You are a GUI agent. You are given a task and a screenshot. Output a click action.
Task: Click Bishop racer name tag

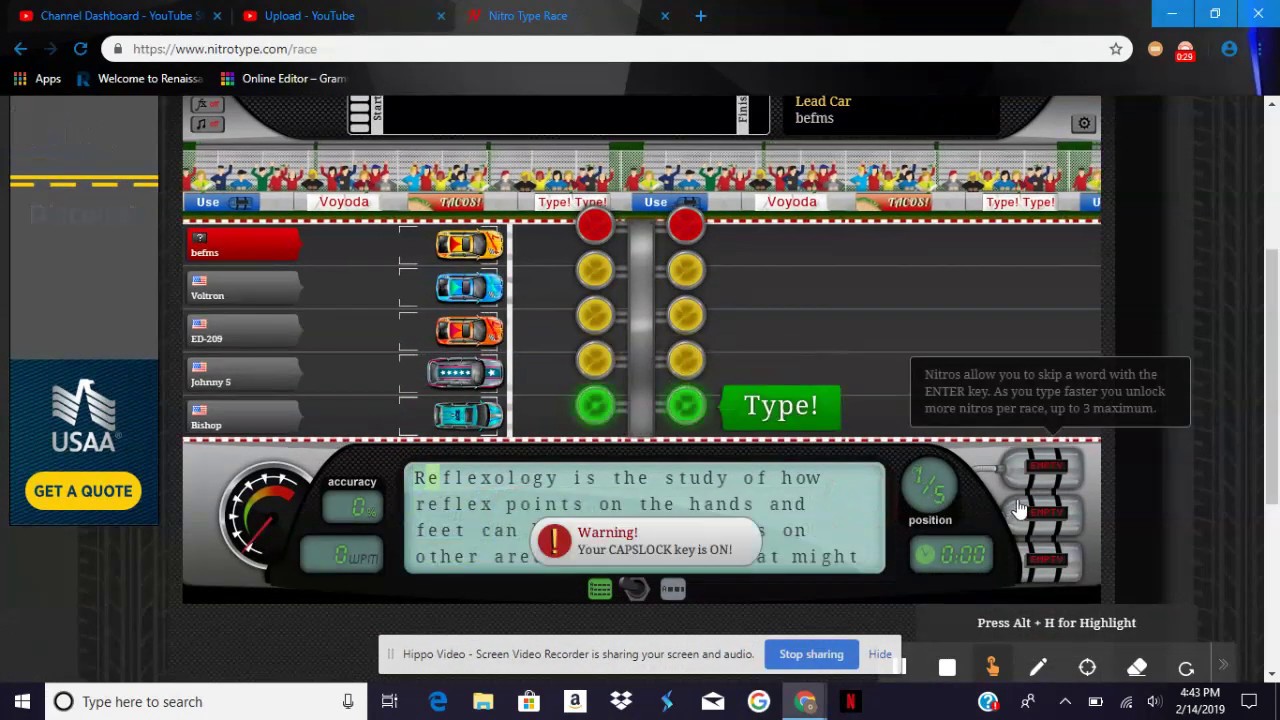coord(244,417)
